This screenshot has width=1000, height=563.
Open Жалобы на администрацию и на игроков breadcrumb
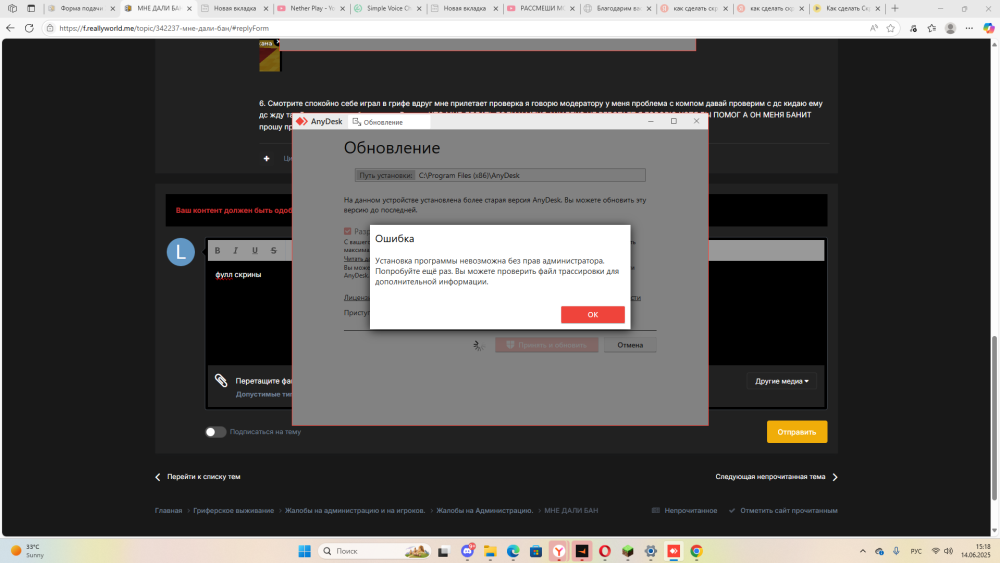(355, 510)
